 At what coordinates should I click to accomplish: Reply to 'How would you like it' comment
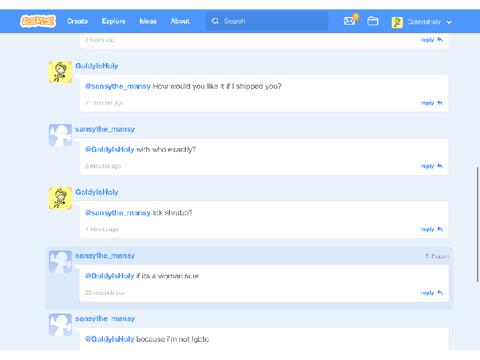coord(432,103)
